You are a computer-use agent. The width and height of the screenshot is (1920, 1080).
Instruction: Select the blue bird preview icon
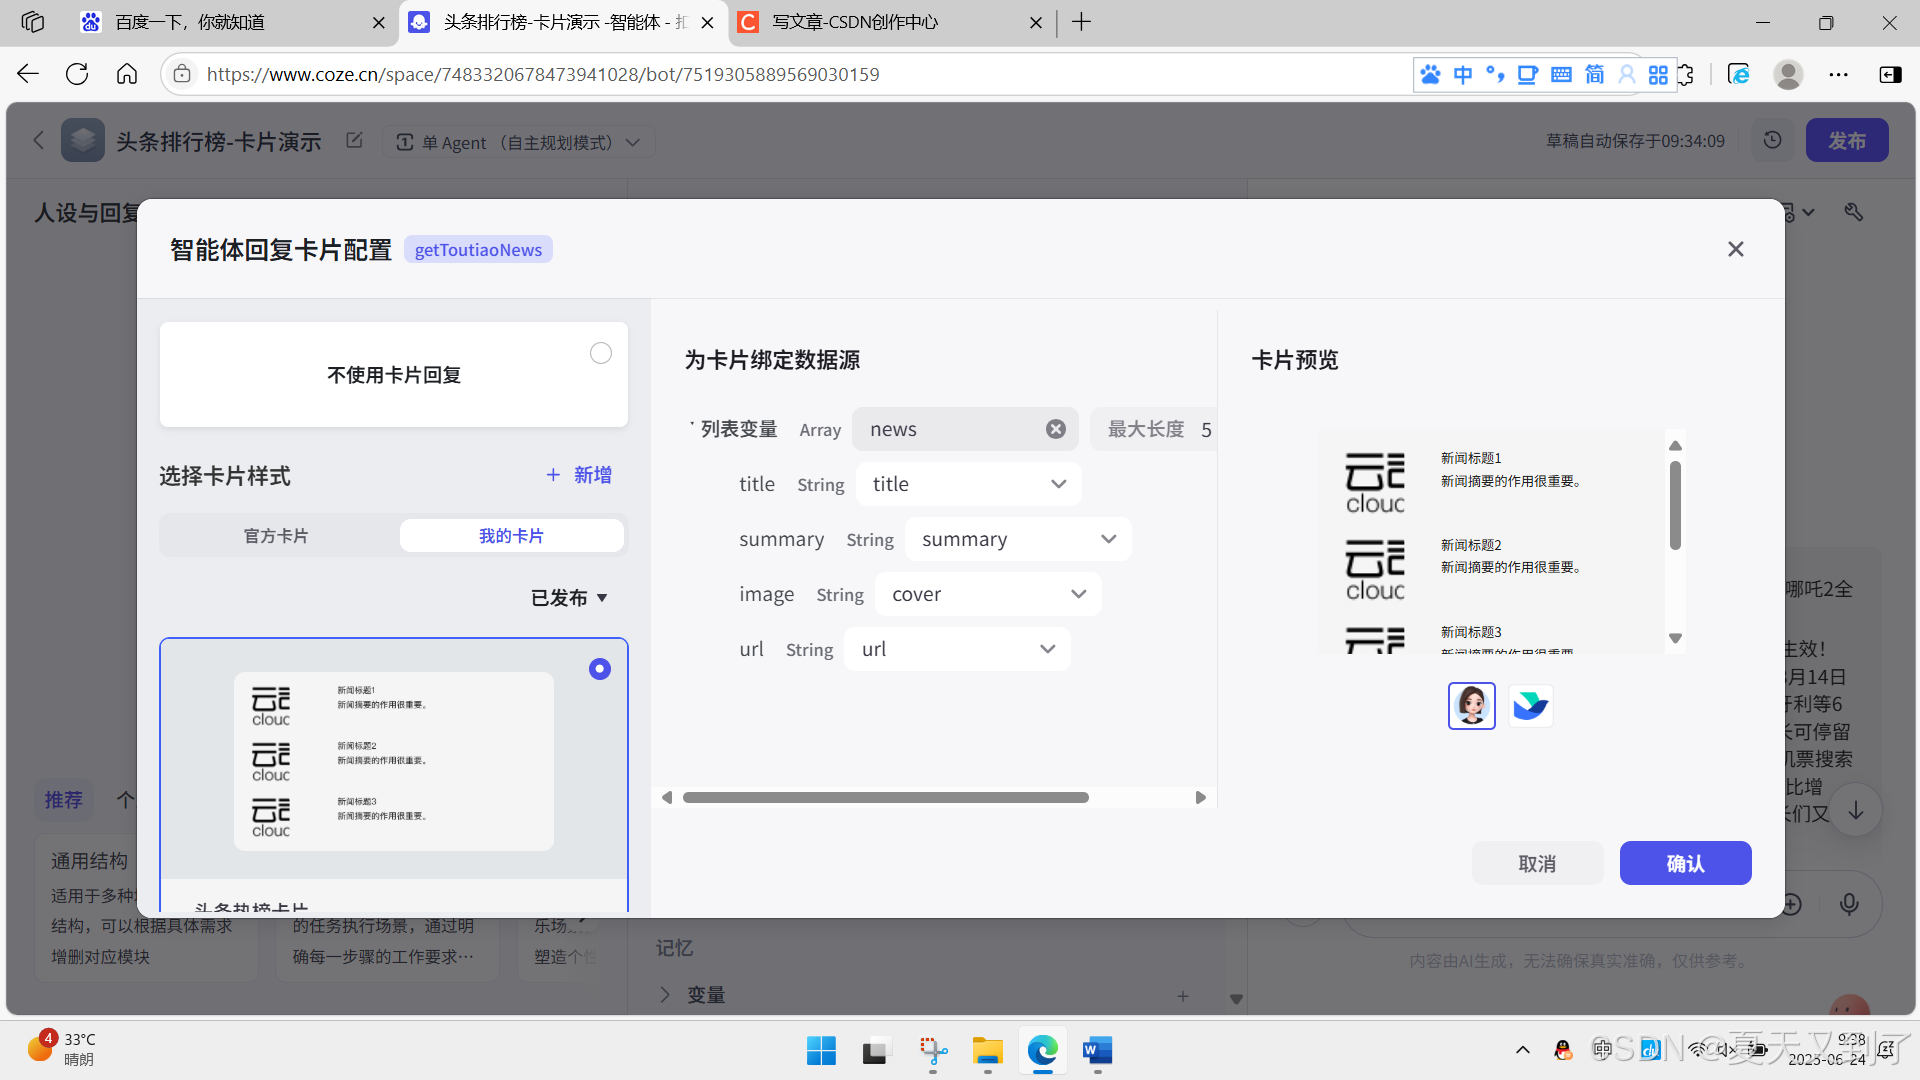tap(1530, 706)
